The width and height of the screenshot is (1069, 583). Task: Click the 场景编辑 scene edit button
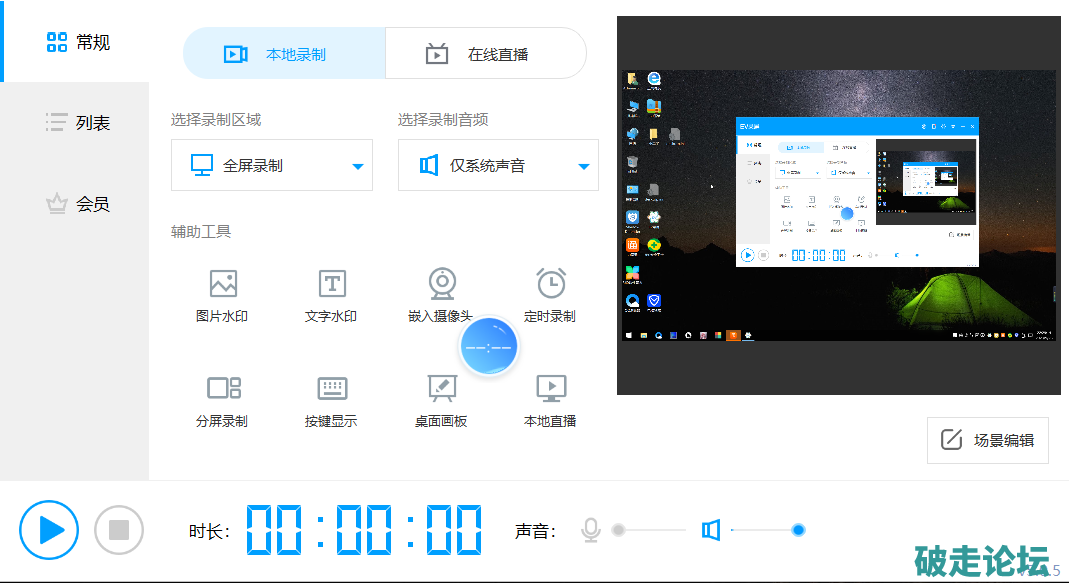pos(987,441)
